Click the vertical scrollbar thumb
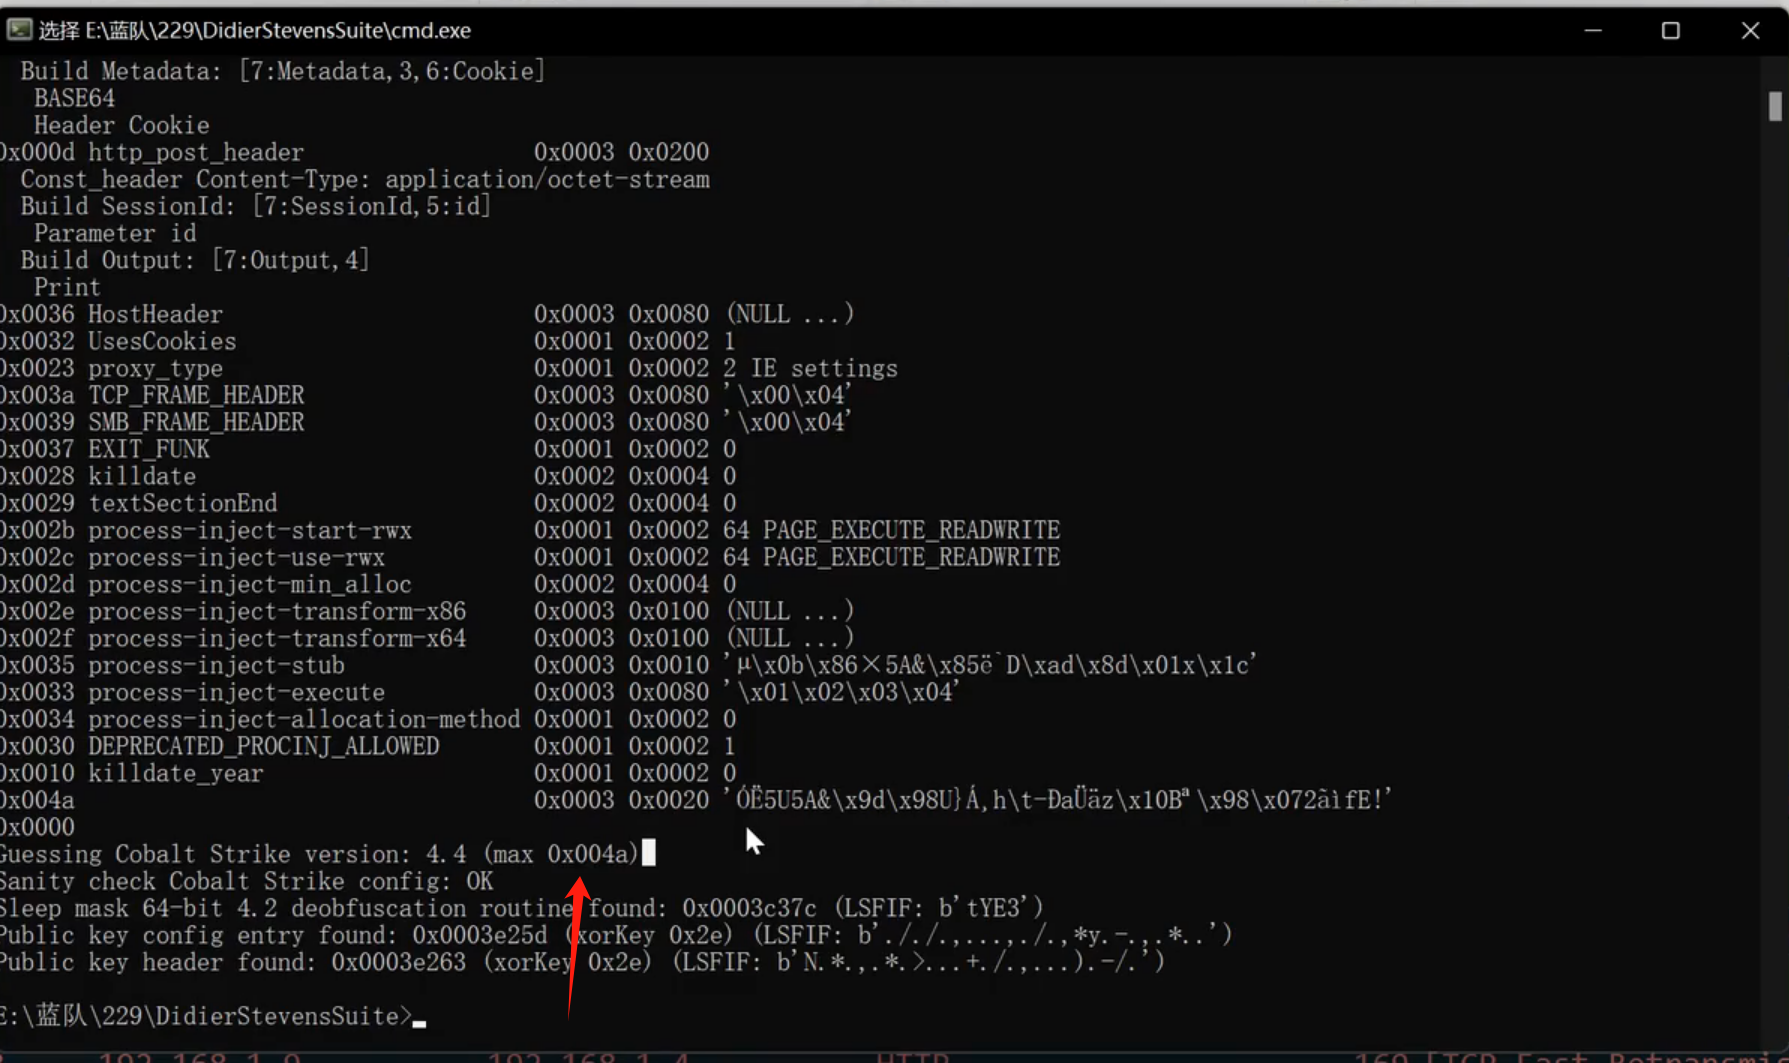This screenshot has height=1063, width=1789. click(x=1774, y=106)
